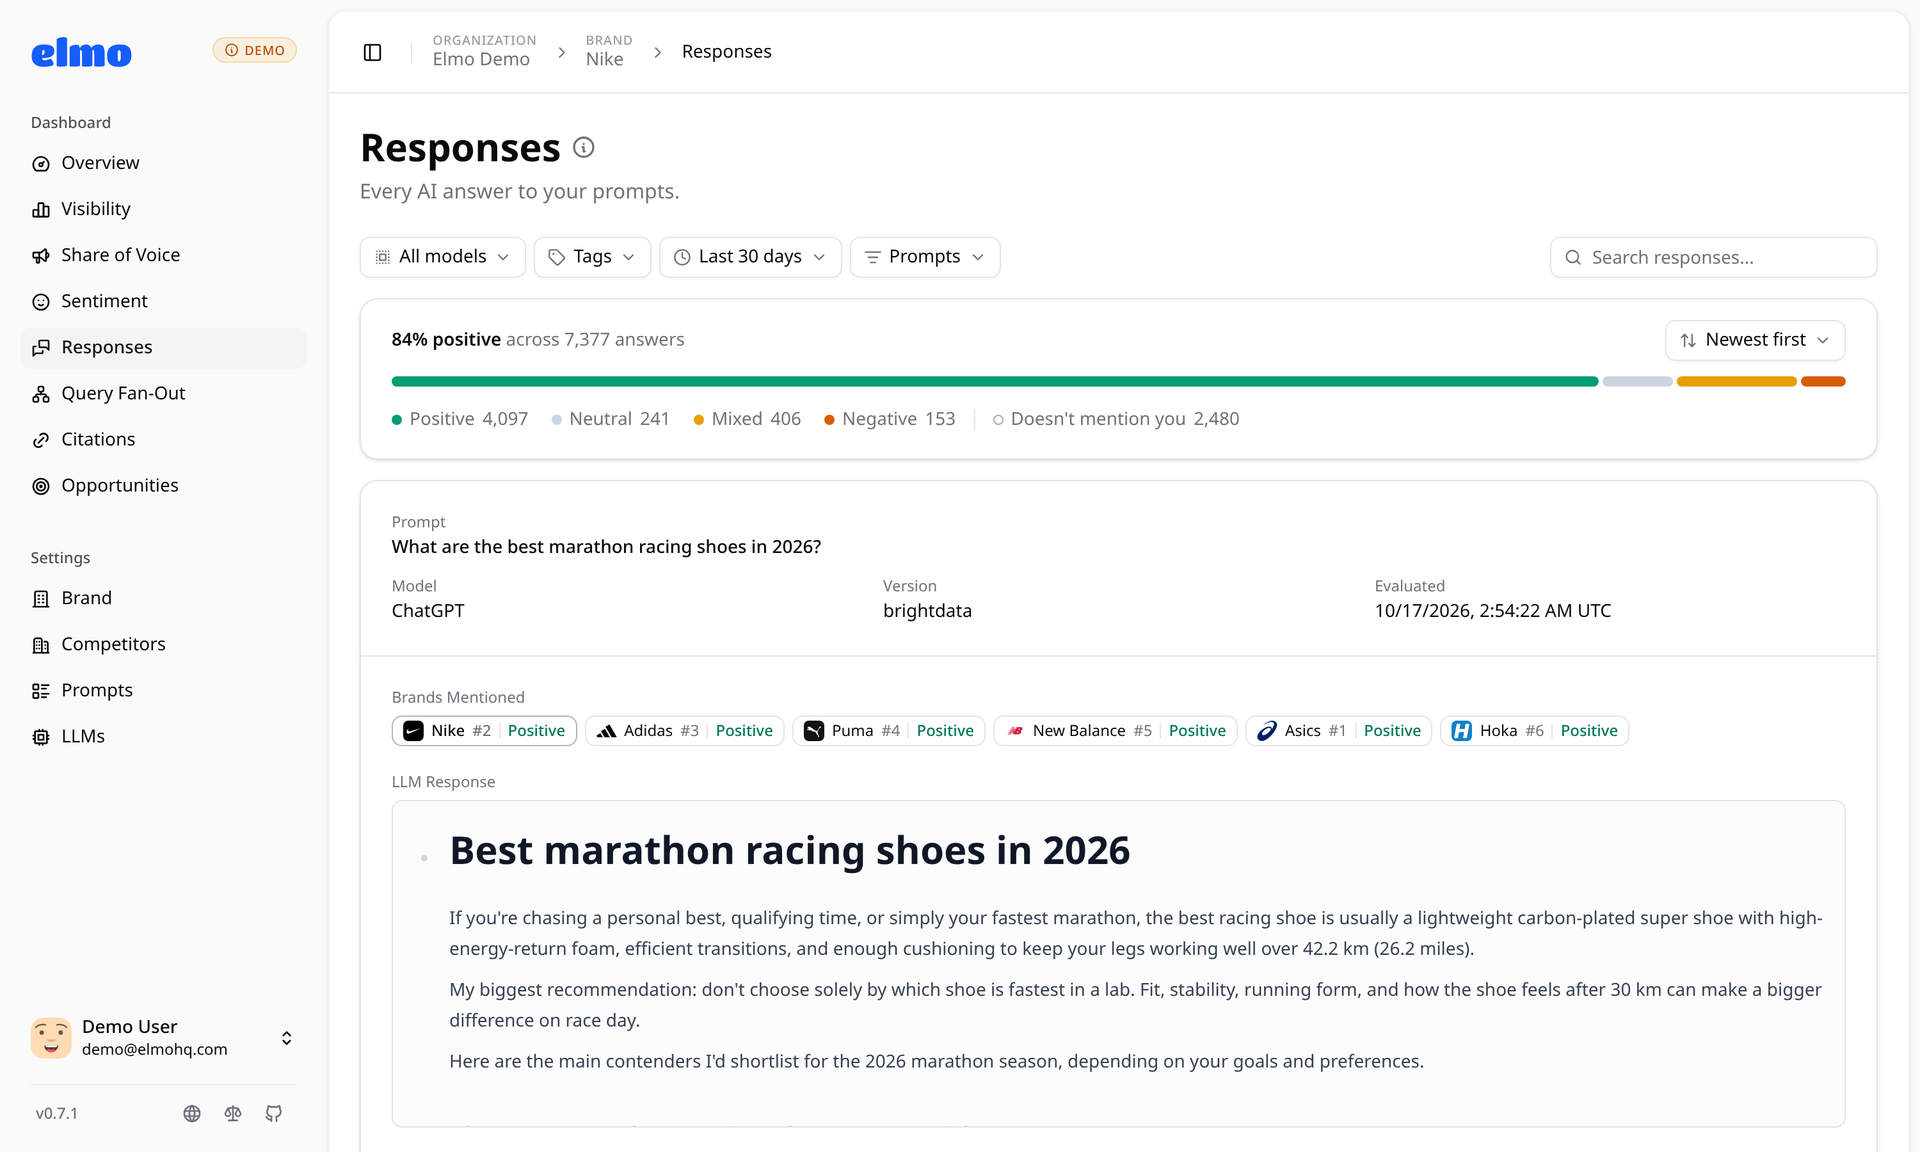
Task: Click the green positive bar segment
Action: 995,381
